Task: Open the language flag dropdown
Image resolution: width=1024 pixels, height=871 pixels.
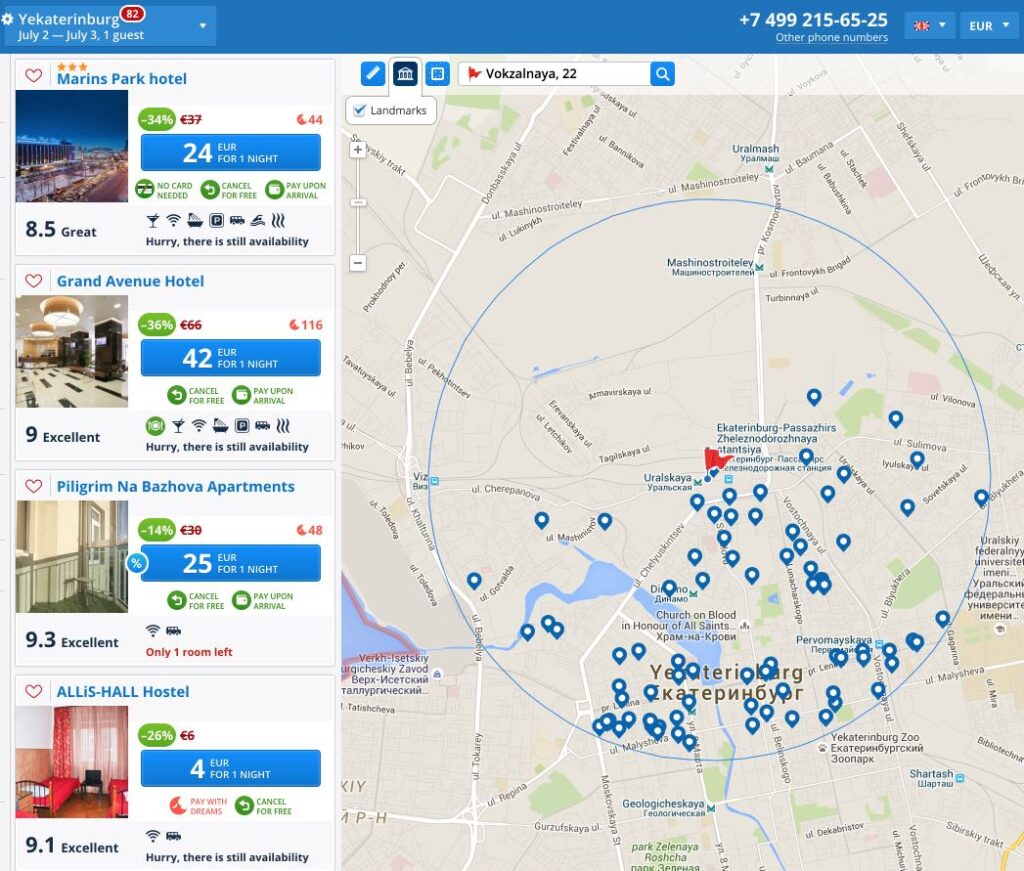Action: 929,26
